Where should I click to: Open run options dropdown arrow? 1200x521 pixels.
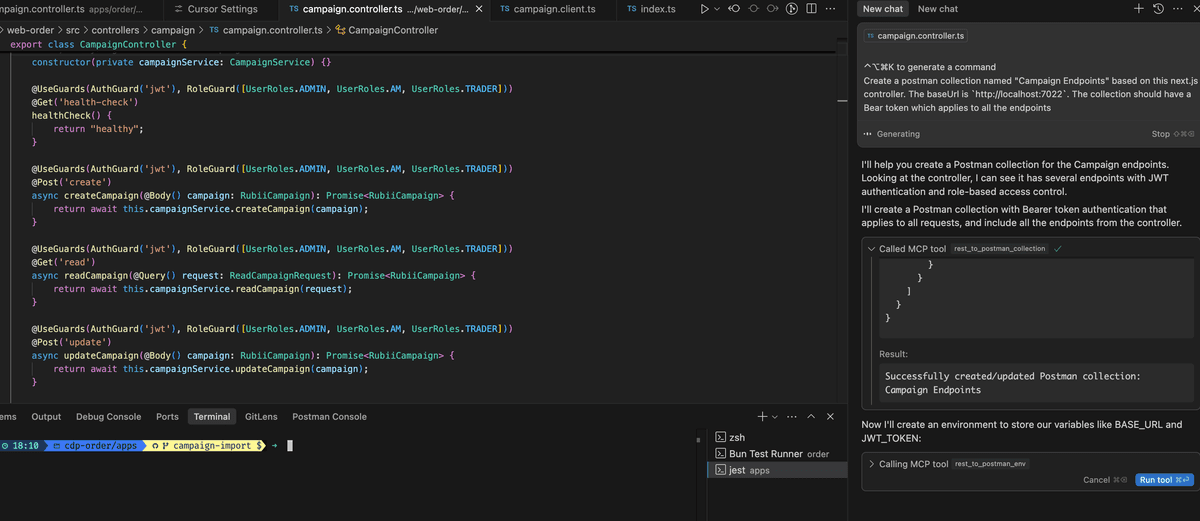coord(717,9)
